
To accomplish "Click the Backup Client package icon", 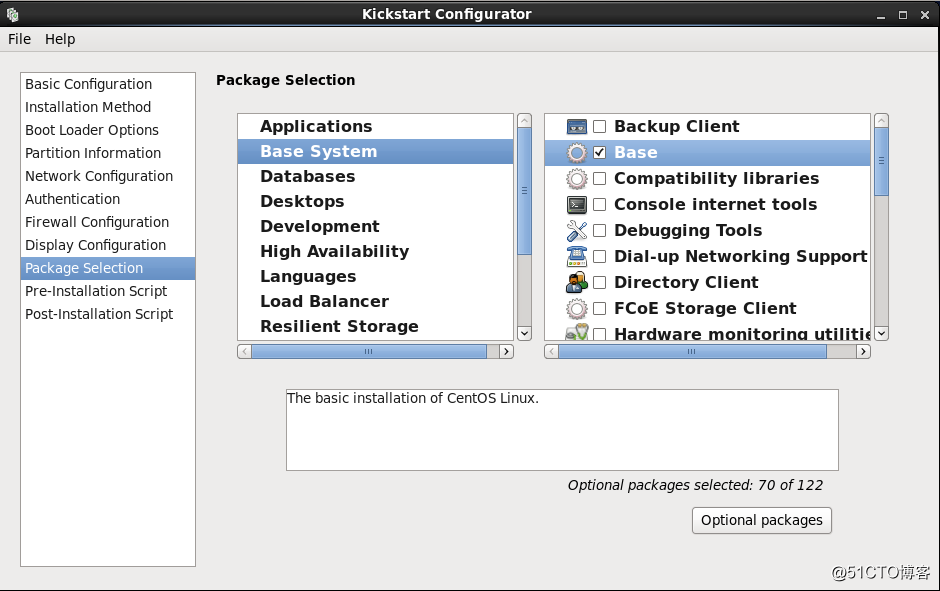I will click(x=577, y=126).
